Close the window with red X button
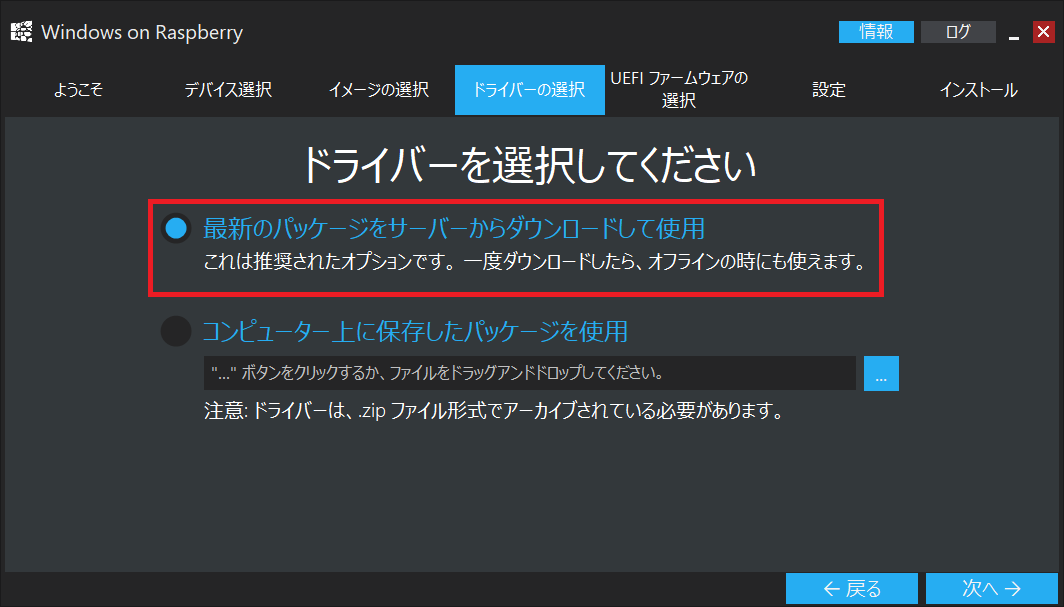1064x607 pixels. 1043,32
